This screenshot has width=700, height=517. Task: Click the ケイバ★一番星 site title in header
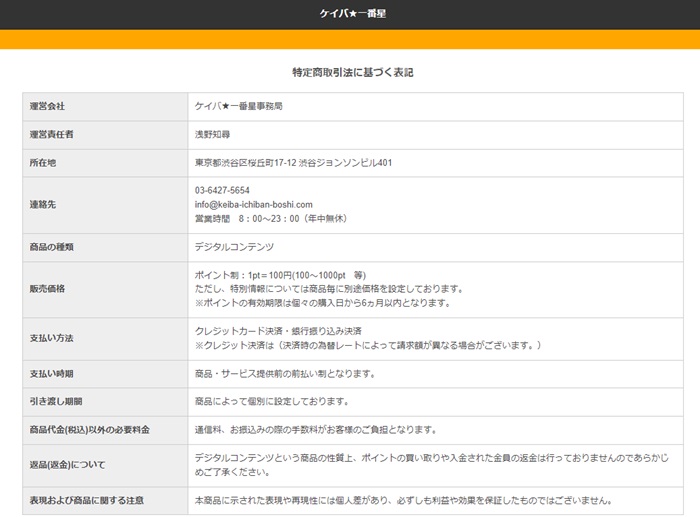click(x=350, y=14)
